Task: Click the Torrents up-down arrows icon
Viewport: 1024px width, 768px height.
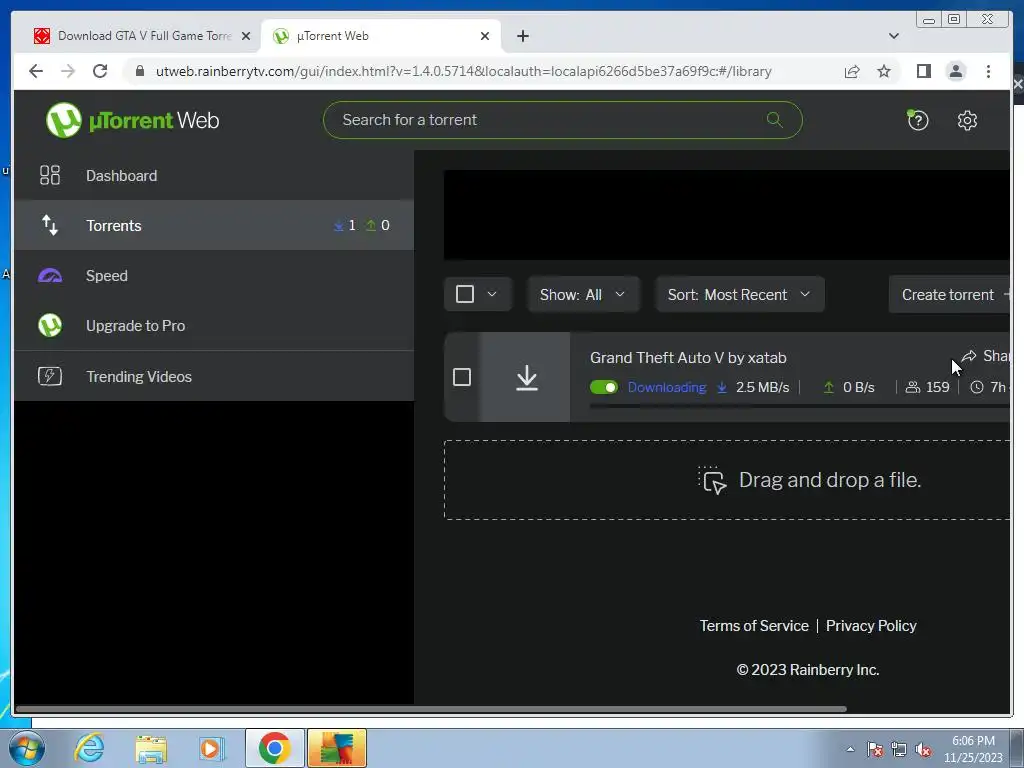Action: [x=50, y=225]
